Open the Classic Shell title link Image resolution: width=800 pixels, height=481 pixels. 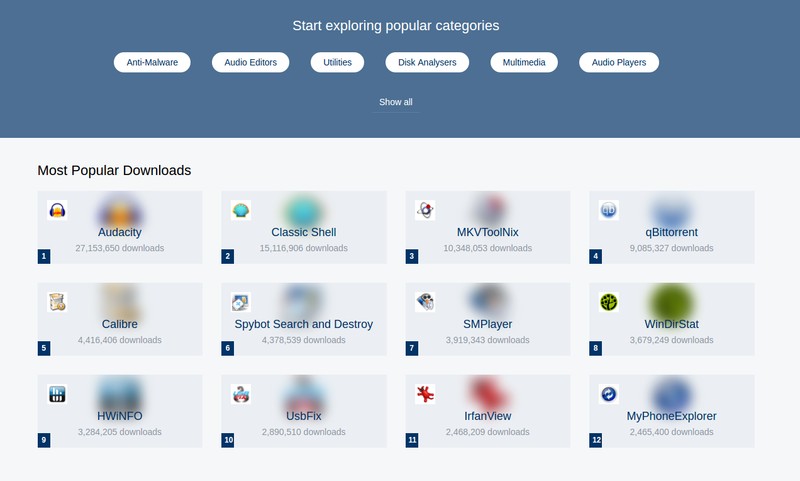tap(304, 232)
